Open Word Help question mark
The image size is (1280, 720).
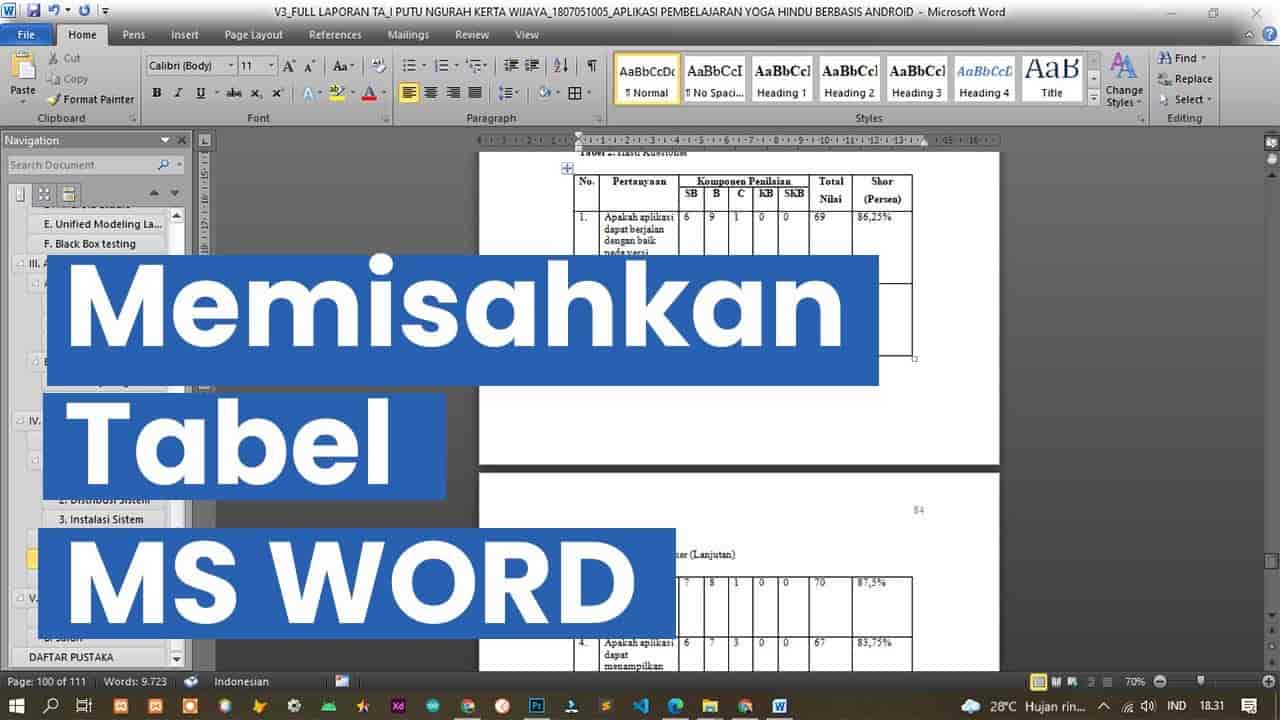coord(1268,35)
